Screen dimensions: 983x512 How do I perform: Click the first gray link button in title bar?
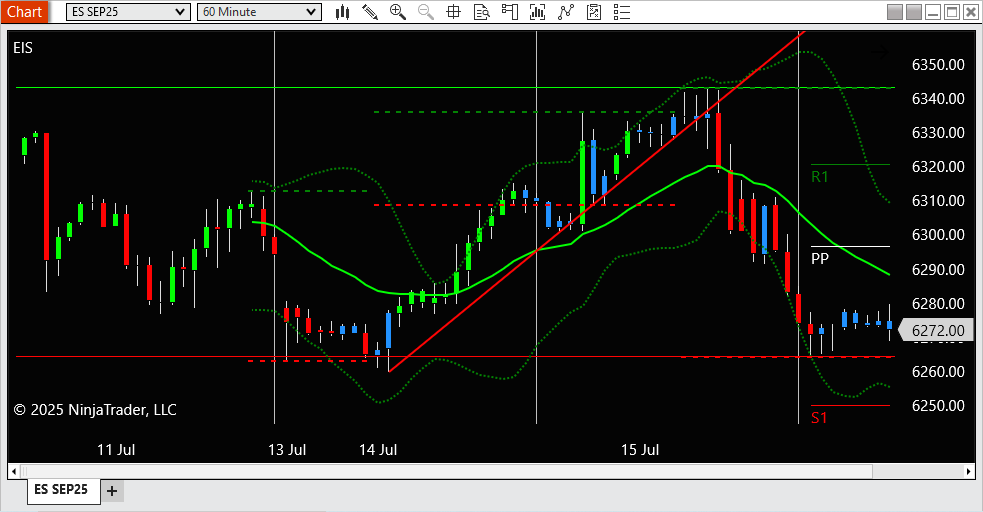point(895,12)
